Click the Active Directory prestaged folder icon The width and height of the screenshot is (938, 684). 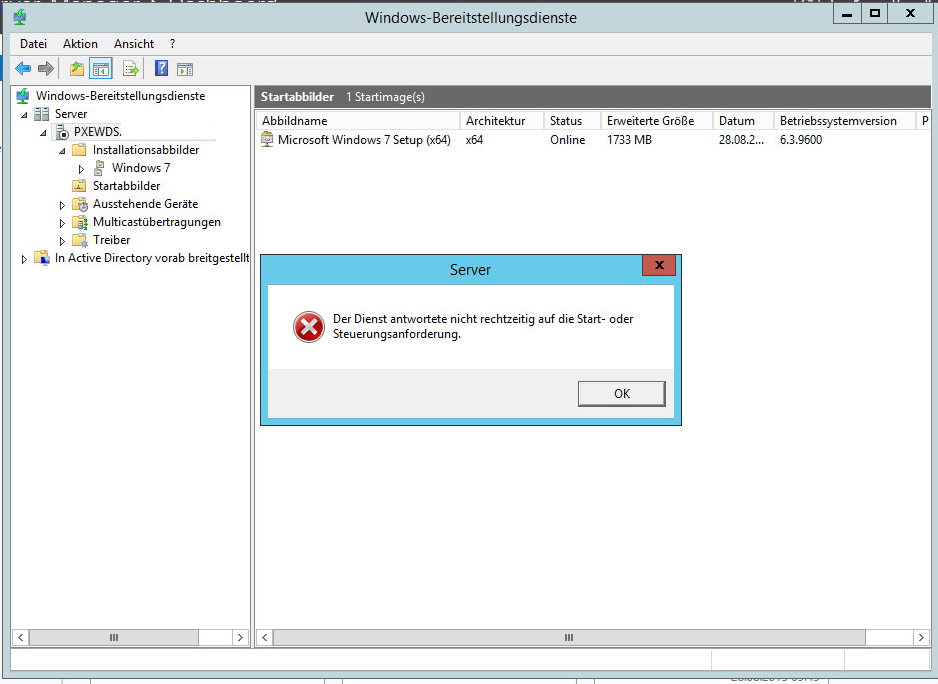pyautogui.click(x=42, y=258)
